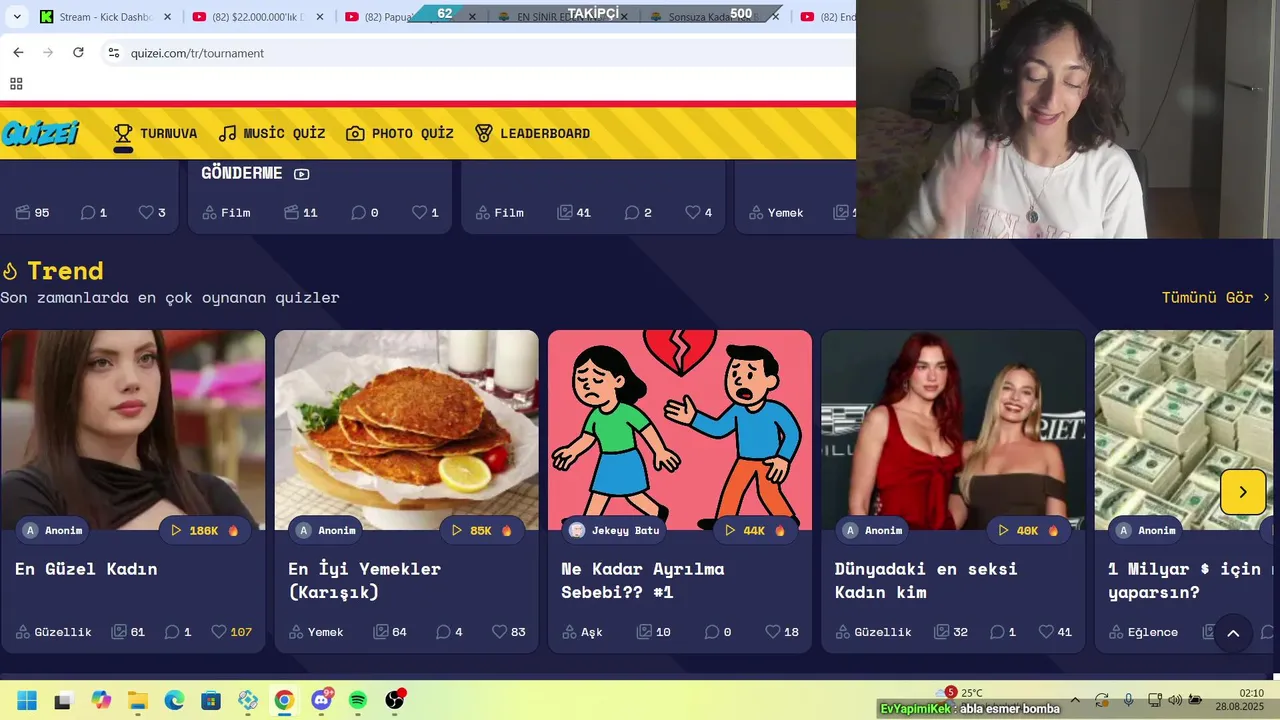1280x720 pixels.
Task: Click Eğlence category tag
Action: click(x=1144, y=632)
